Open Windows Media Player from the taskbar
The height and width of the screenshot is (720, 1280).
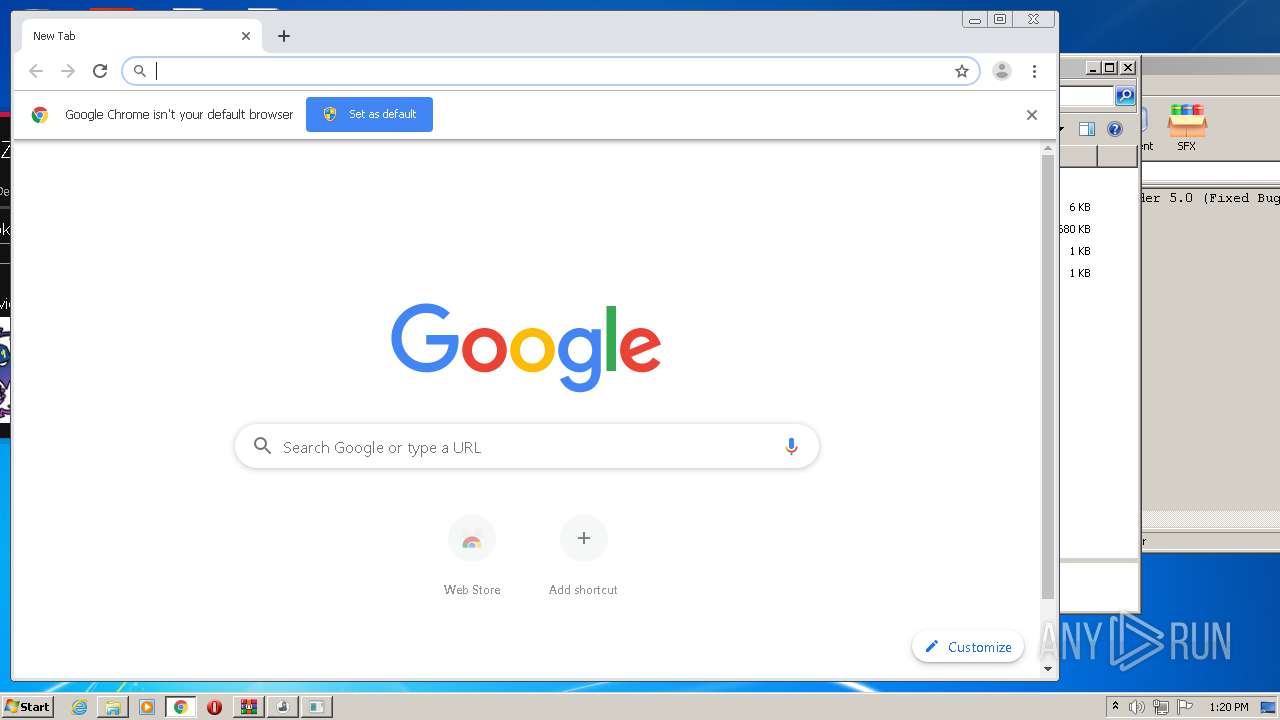[x=147, y=707]
